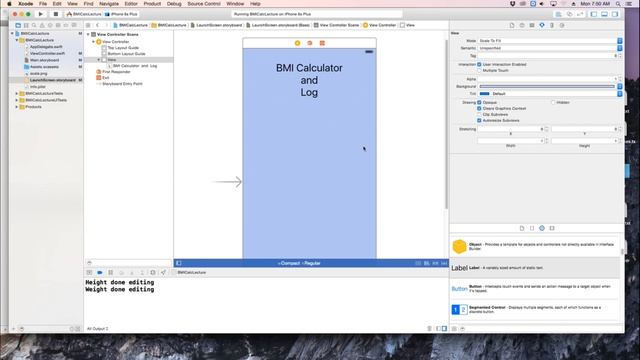Toggle the Autoresize Subviews checkbox
640x360 pixels.
(x=479, y=120)
